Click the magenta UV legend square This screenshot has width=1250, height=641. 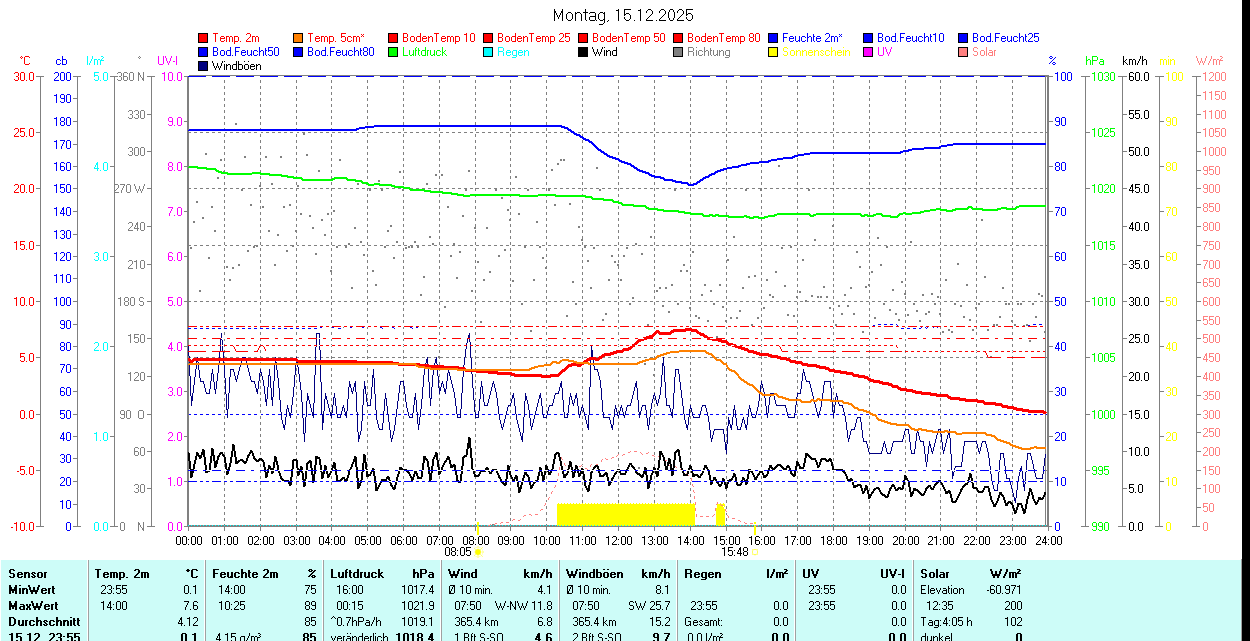(x=869, y=52)
